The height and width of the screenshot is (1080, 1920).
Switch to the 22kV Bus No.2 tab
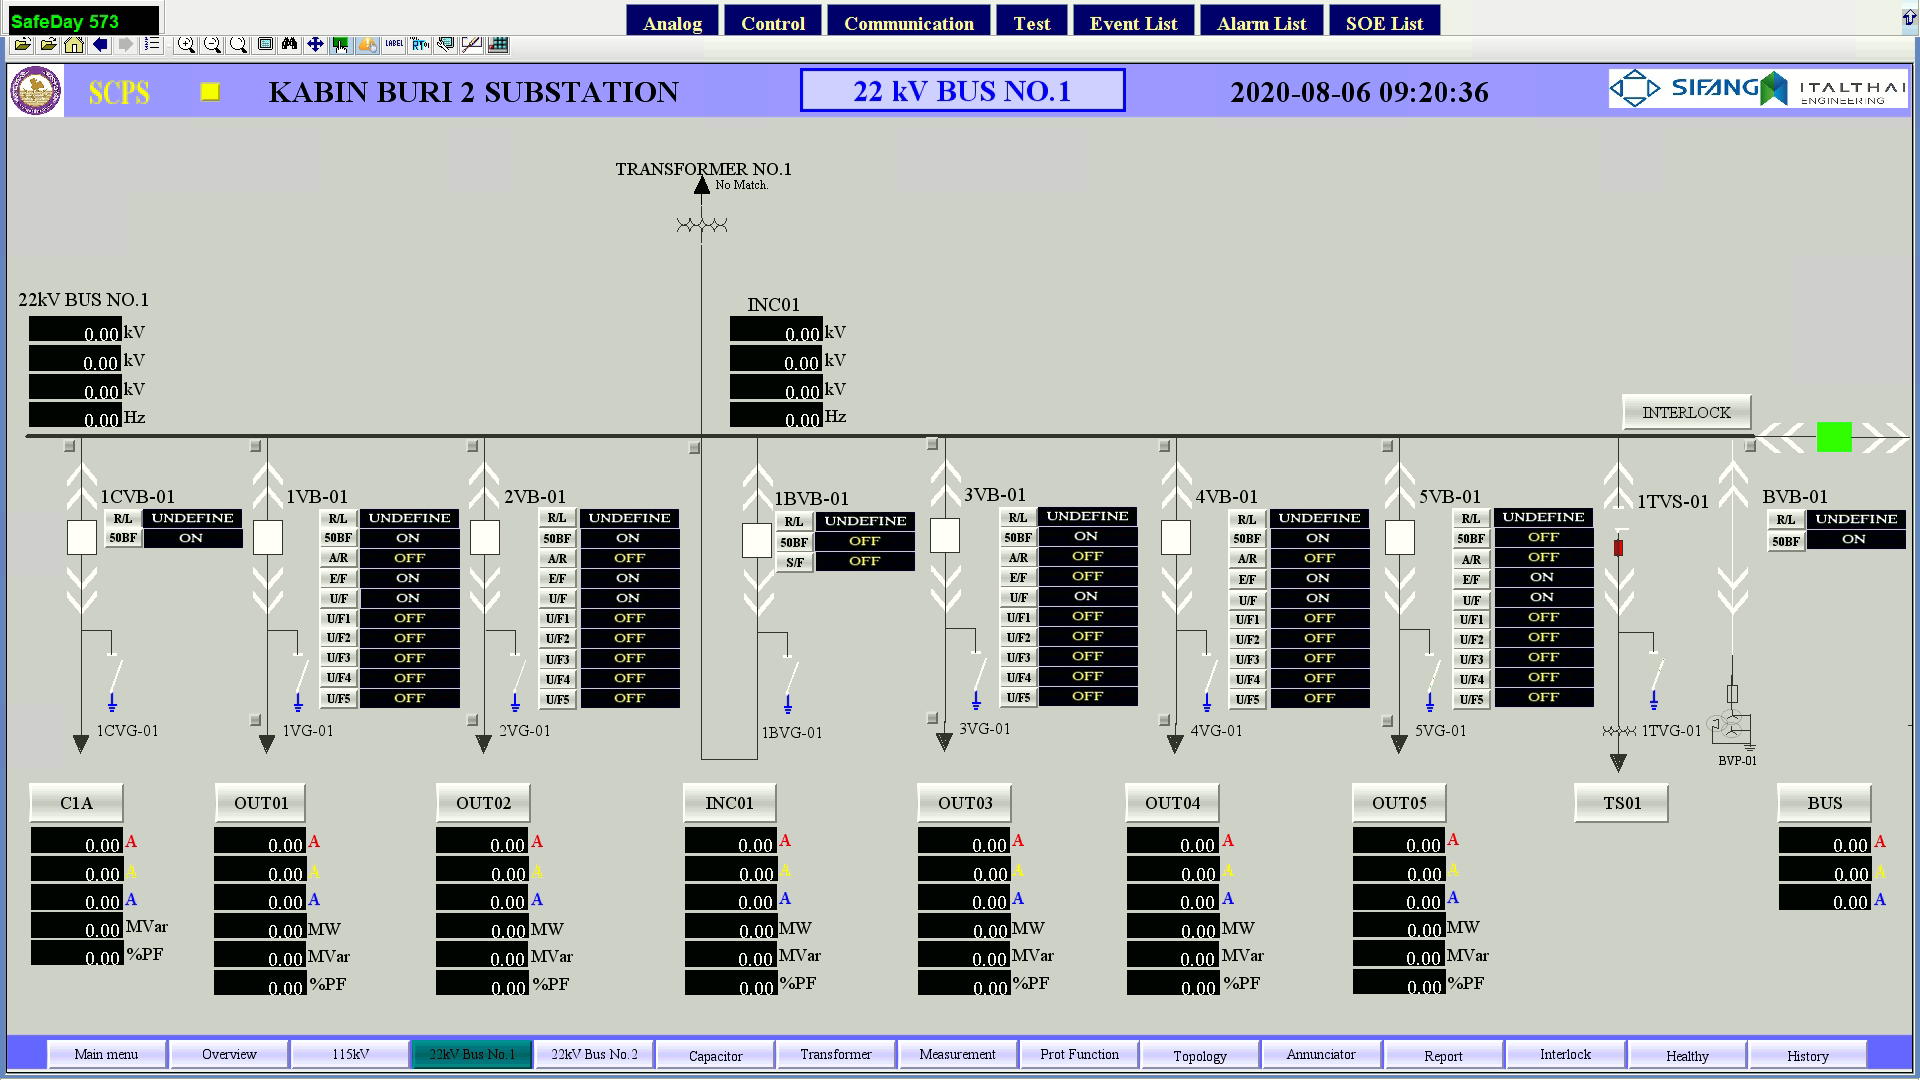point(594,1054)
